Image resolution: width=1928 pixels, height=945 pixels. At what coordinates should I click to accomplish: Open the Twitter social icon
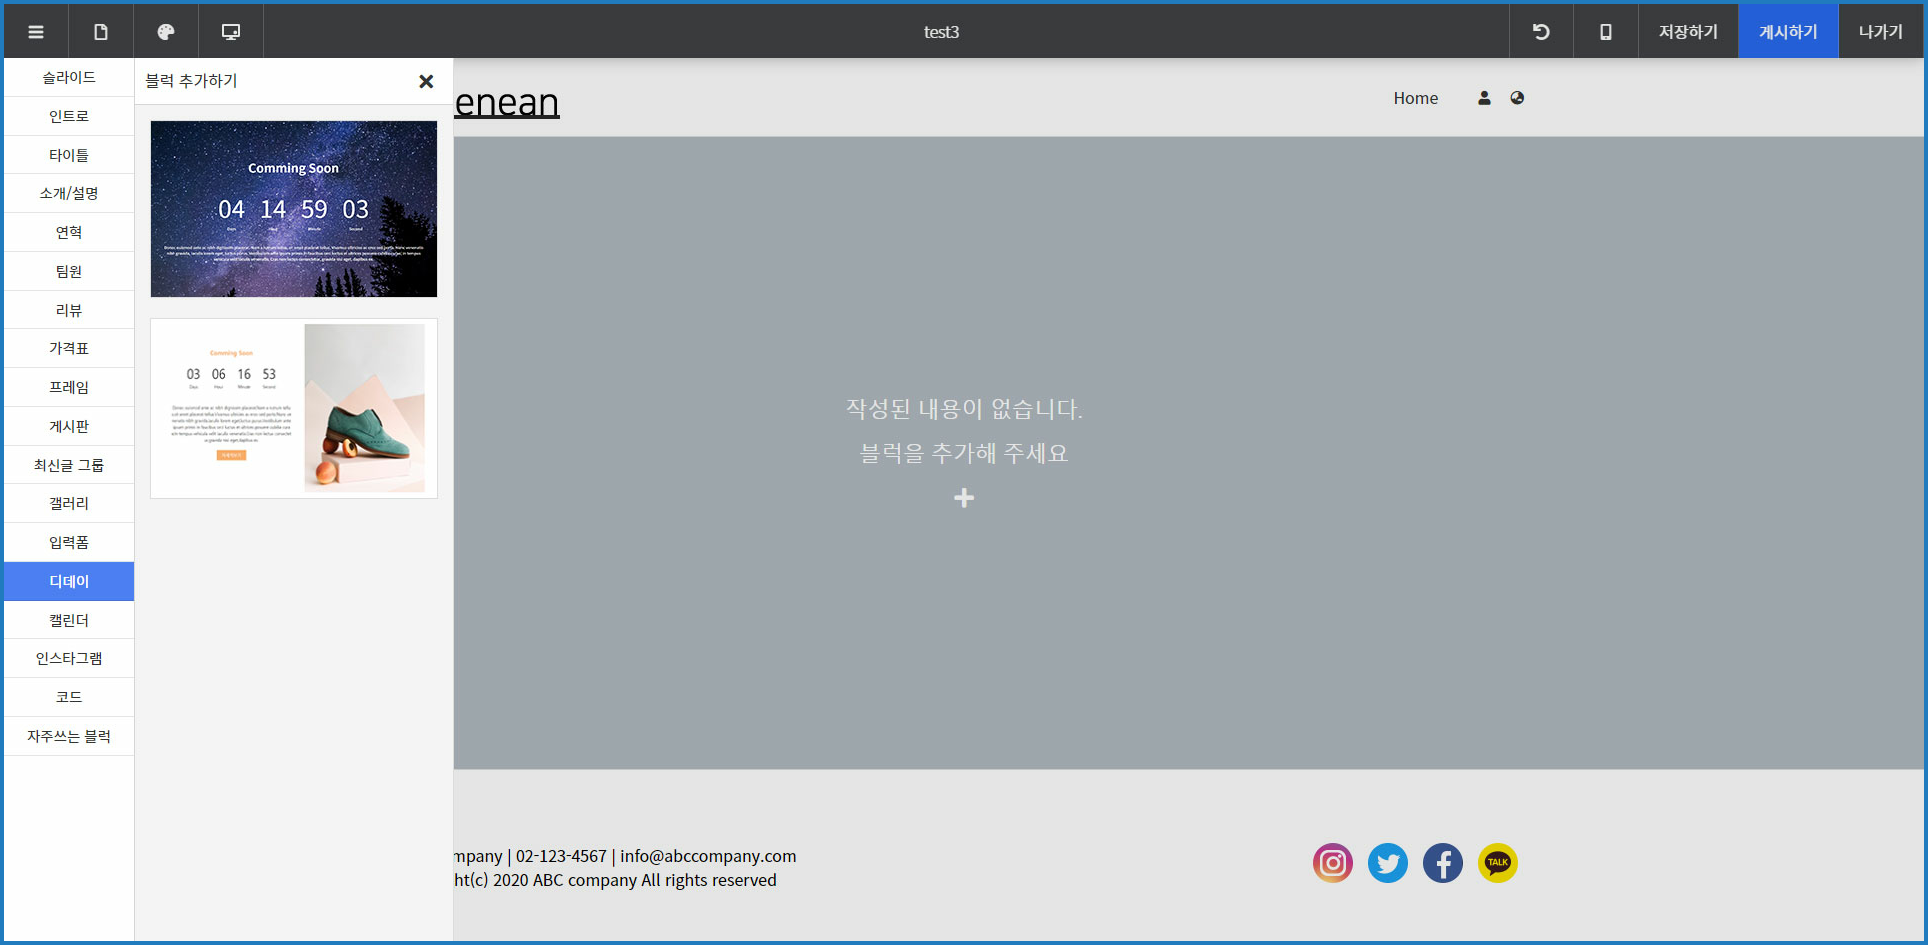1387,863
